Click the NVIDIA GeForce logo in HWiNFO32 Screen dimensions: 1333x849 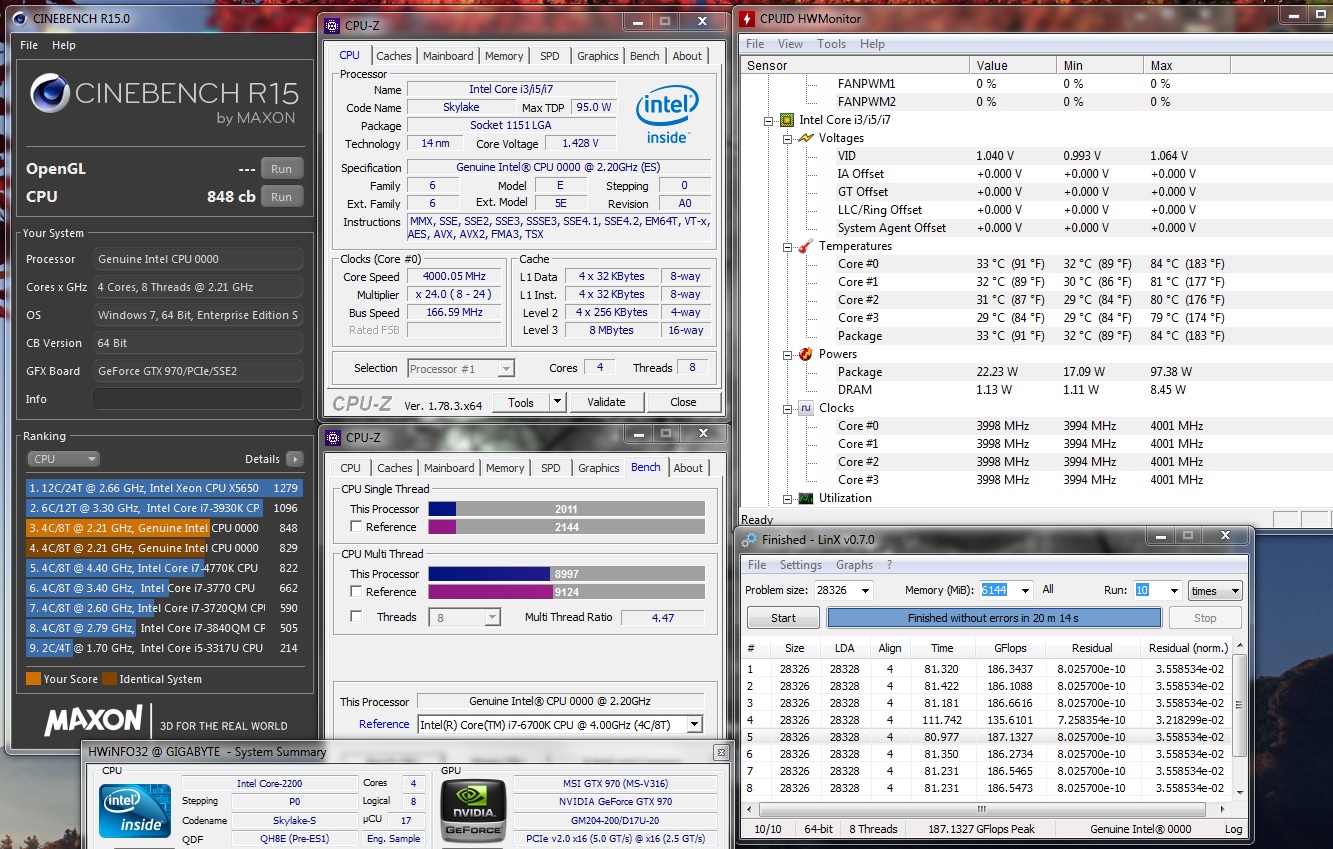473,808
